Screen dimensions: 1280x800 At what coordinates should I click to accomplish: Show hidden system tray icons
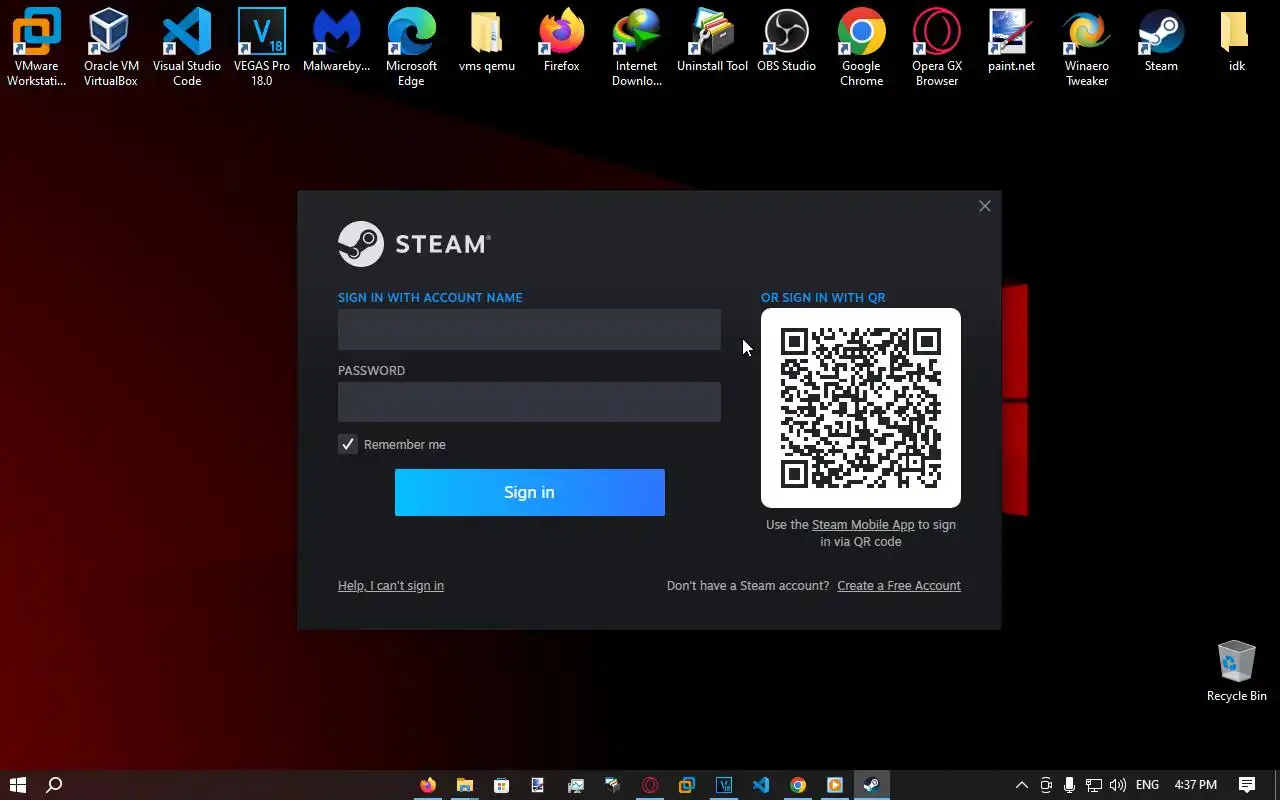click(x=1021, y=785)
